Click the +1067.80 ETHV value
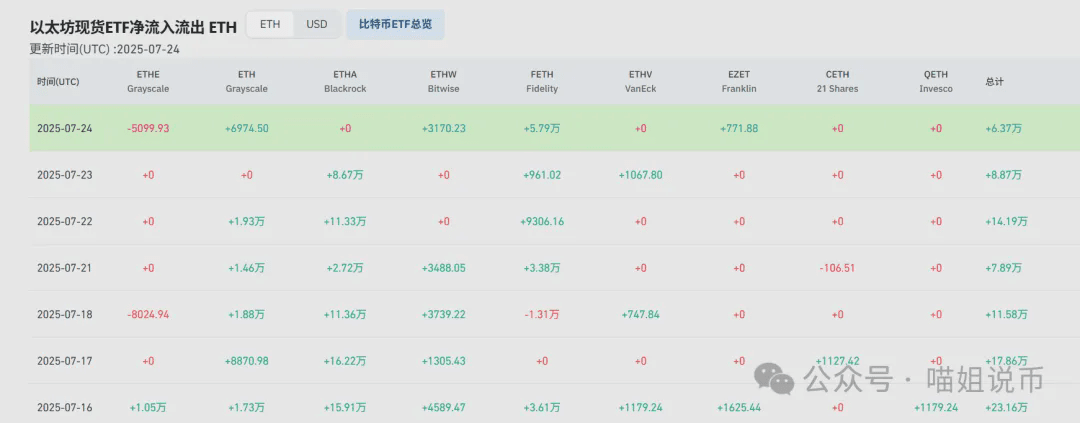 click(641, 175)
